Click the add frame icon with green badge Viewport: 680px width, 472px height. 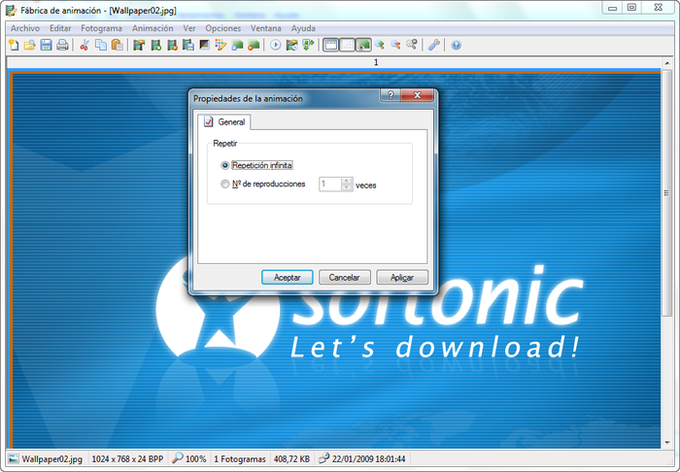point(156,45)
